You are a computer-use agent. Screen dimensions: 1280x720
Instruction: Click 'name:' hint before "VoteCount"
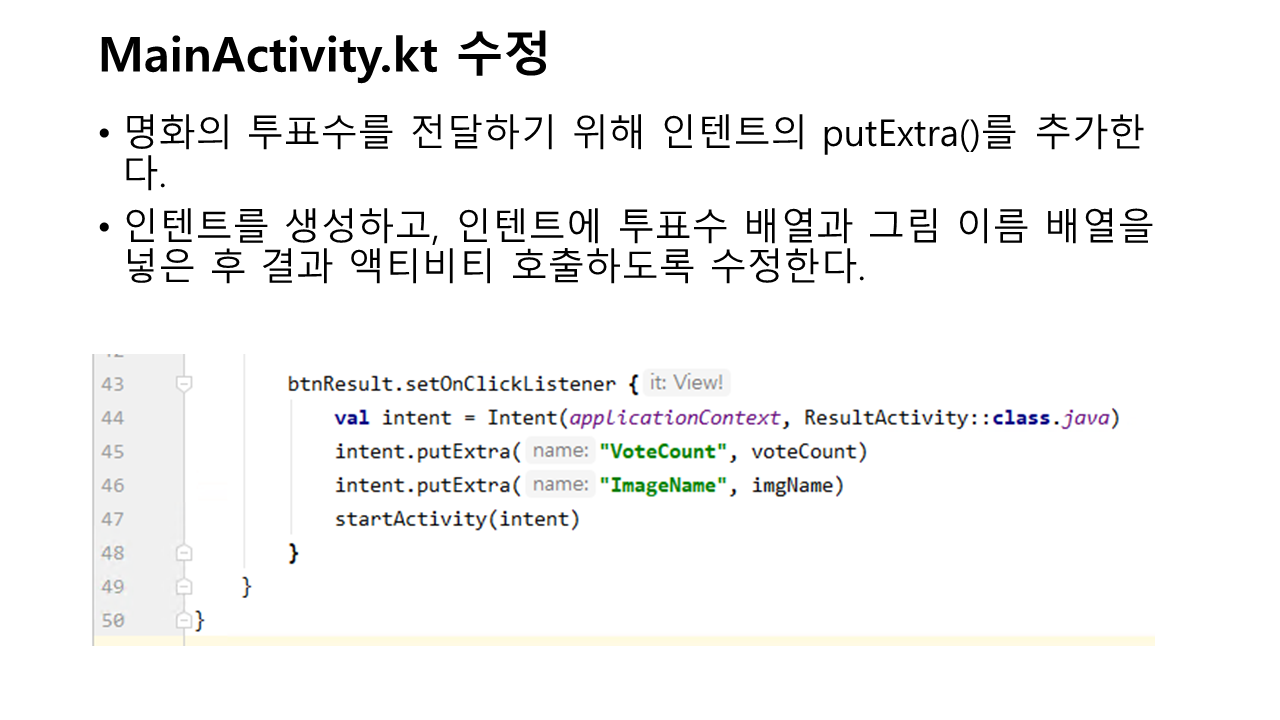(560, 451)
